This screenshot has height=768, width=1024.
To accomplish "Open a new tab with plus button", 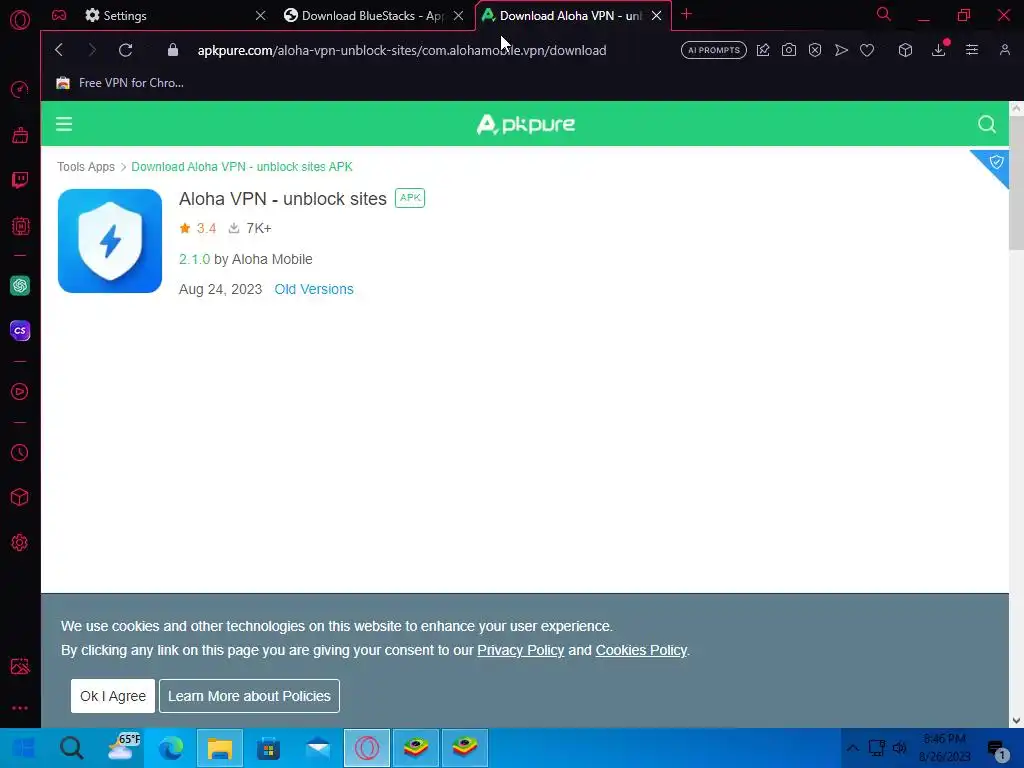I will tap(686, 14).
